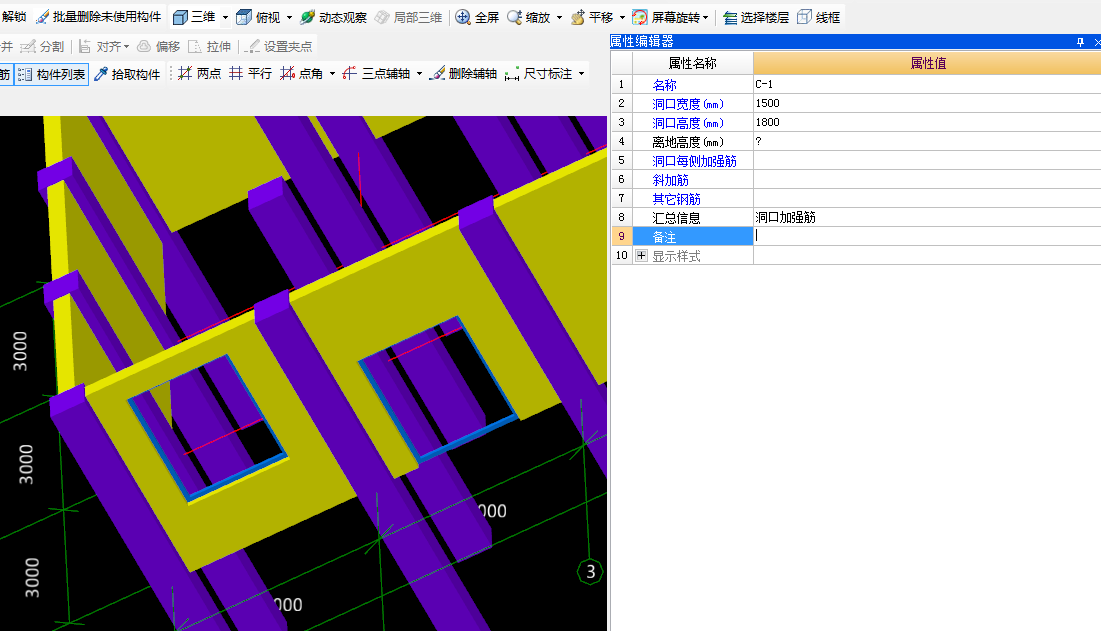
Task: Click the 删除辅轴 delete auxiliary axis tool
Action: (463, 74)
